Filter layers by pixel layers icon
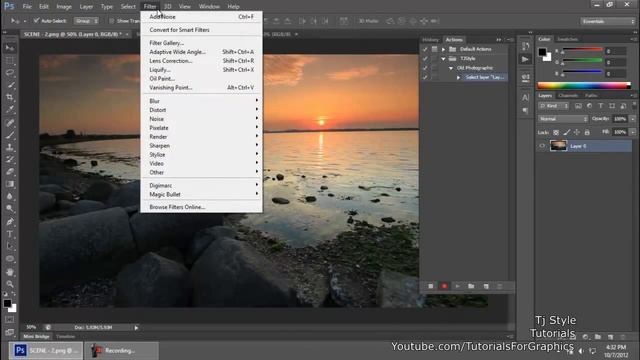The height and width of the screenshot is (360, 640). (578, 106)
